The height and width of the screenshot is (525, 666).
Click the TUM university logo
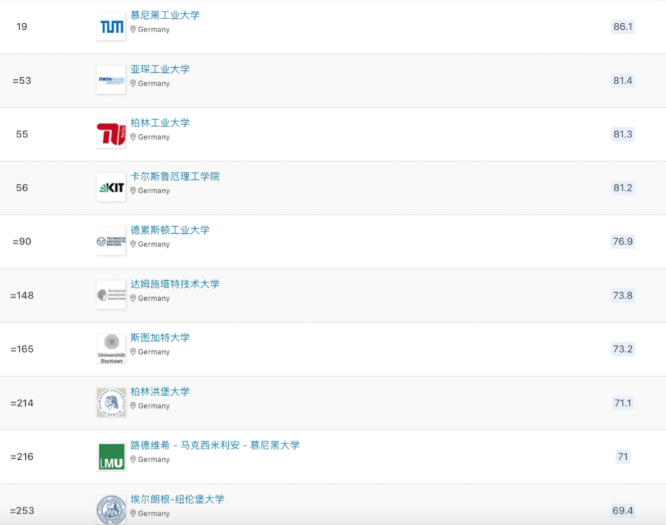pos(111,27)
